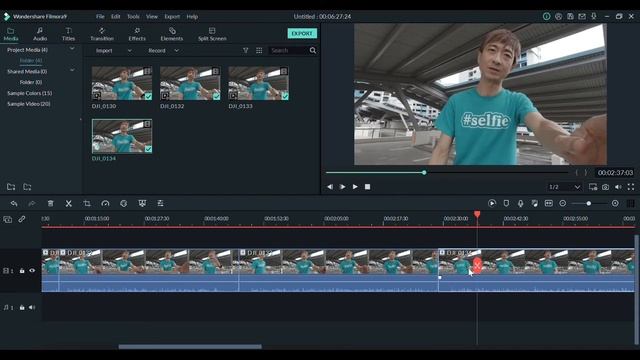Add a marker with the marker icon
This screenshot has height=360, width=640.
tap(506, 203)
